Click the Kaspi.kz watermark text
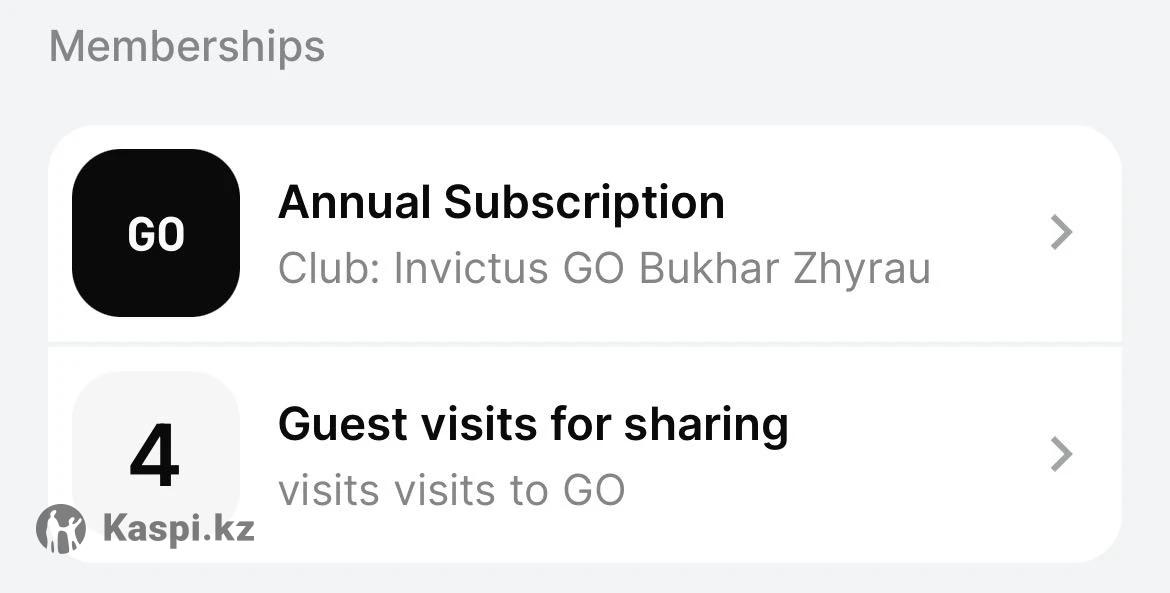The width and height of the screenshot is (1170, 593). tap(178, 528)
